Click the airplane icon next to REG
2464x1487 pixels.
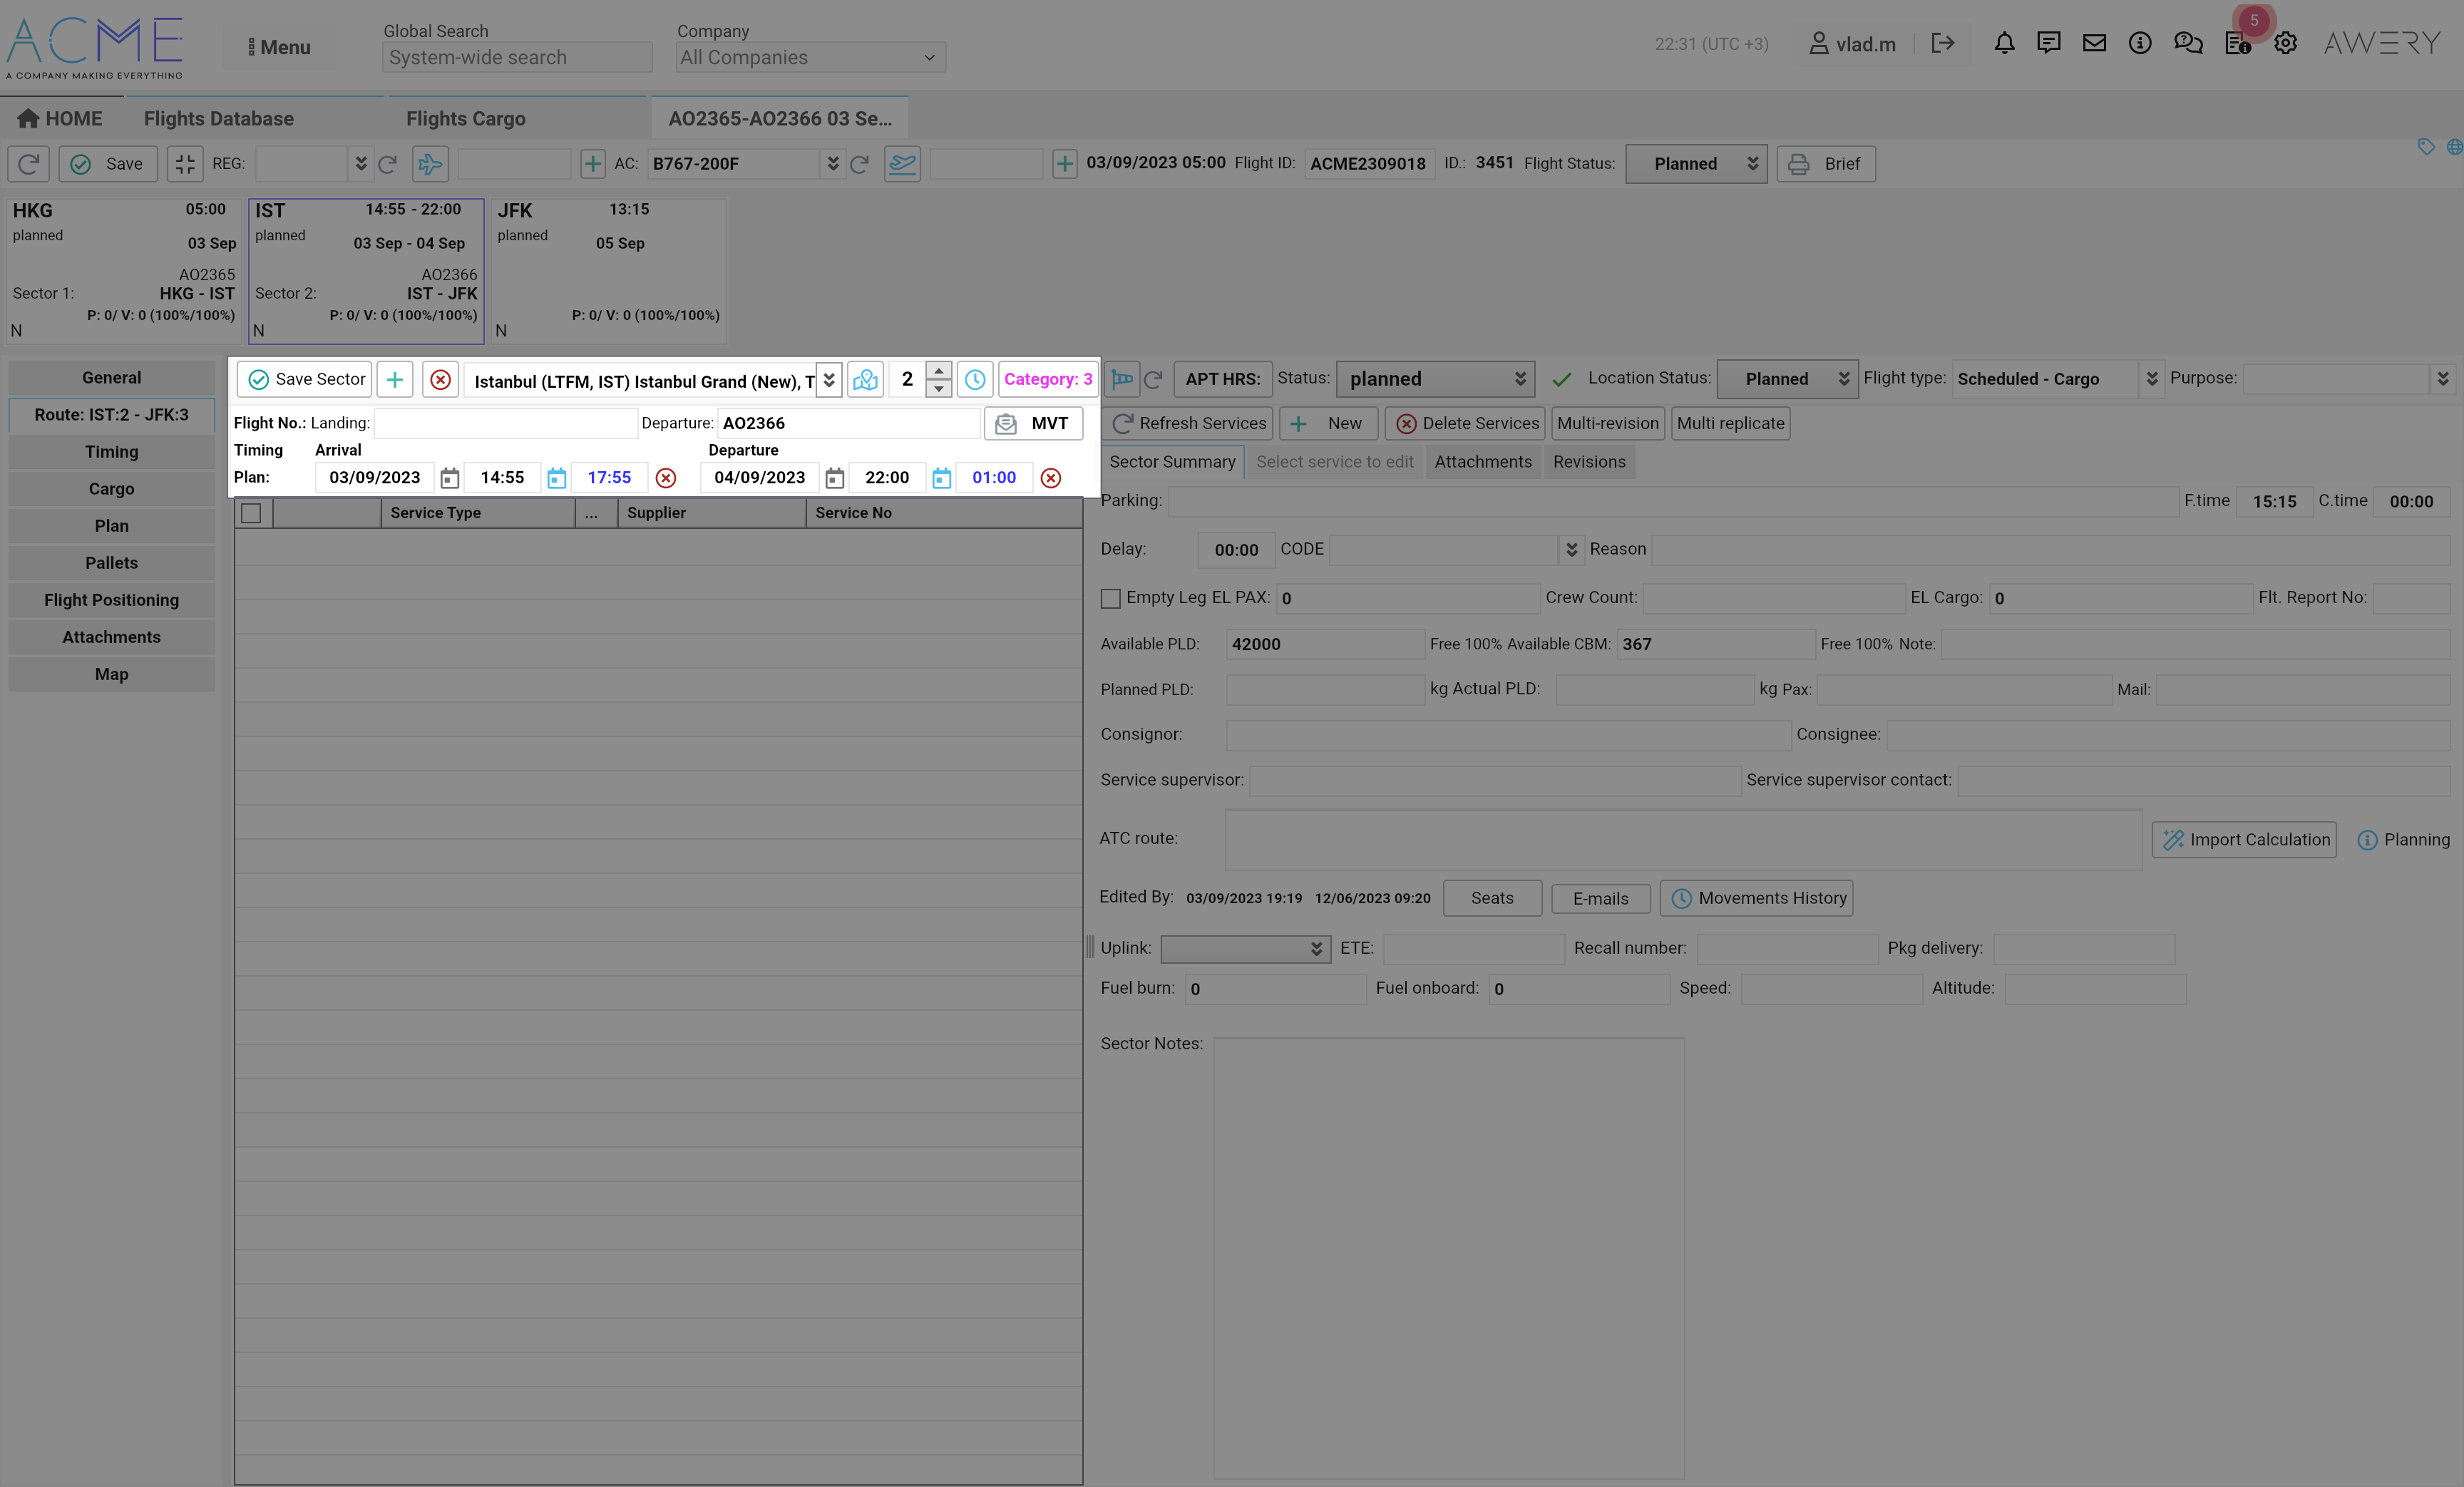[x=430, y=164]
